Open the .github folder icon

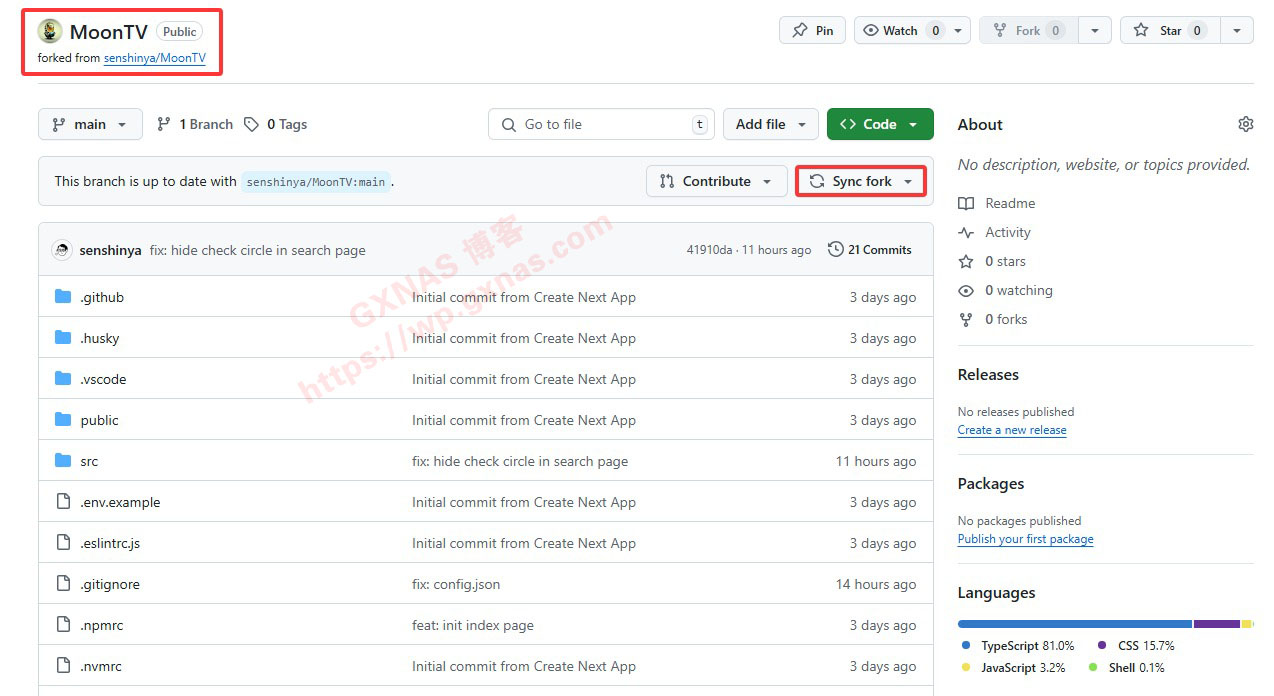tap(63, 297)
